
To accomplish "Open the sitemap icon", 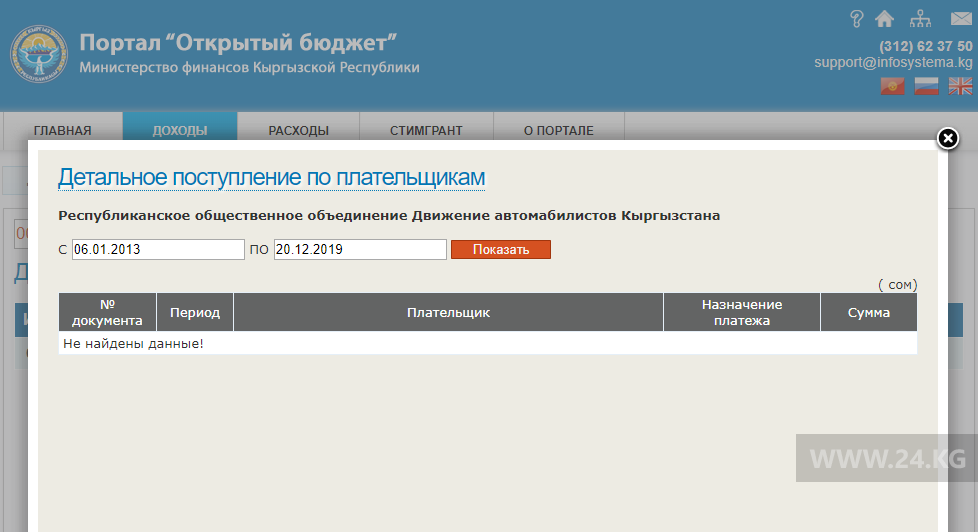I will (920, 19).
